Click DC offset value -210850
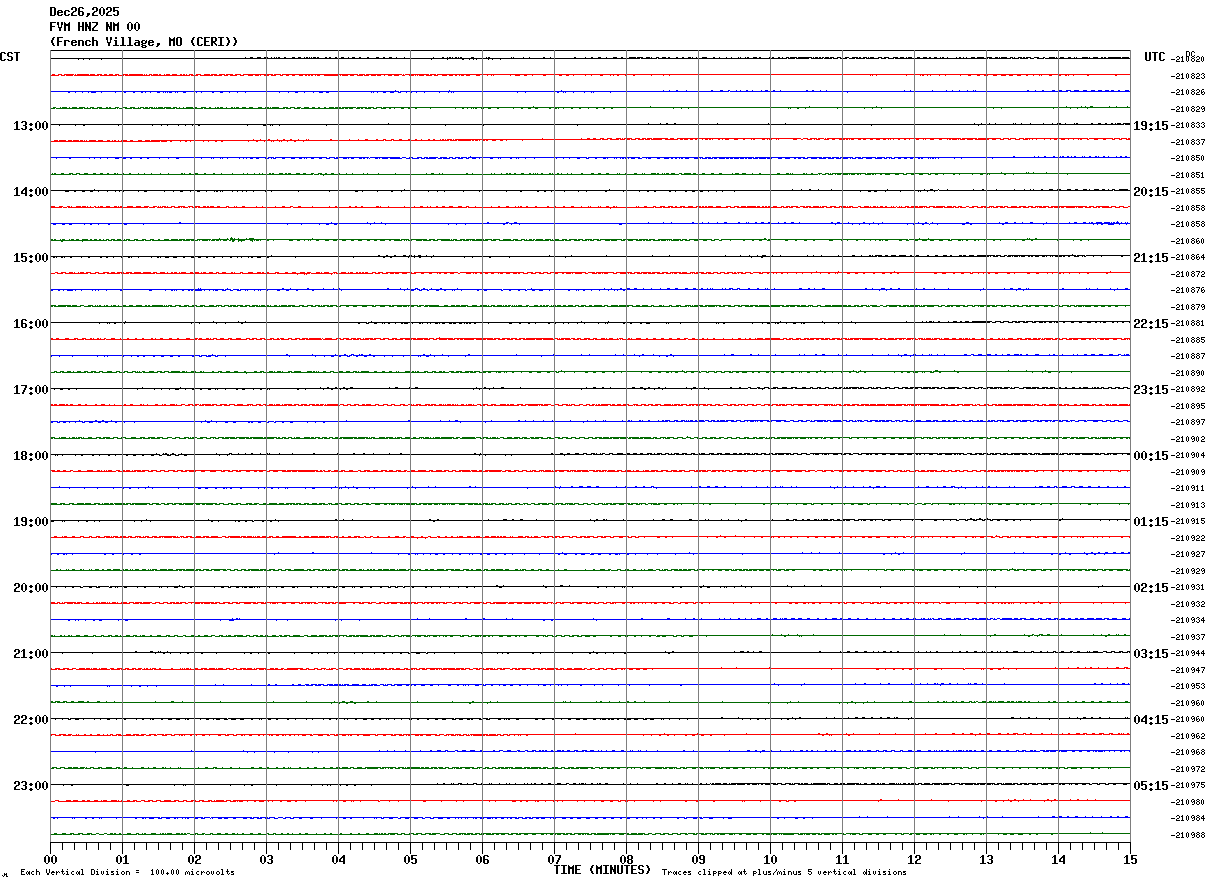The width and height of the screenshot is (1210, 886). [1188, 158]
